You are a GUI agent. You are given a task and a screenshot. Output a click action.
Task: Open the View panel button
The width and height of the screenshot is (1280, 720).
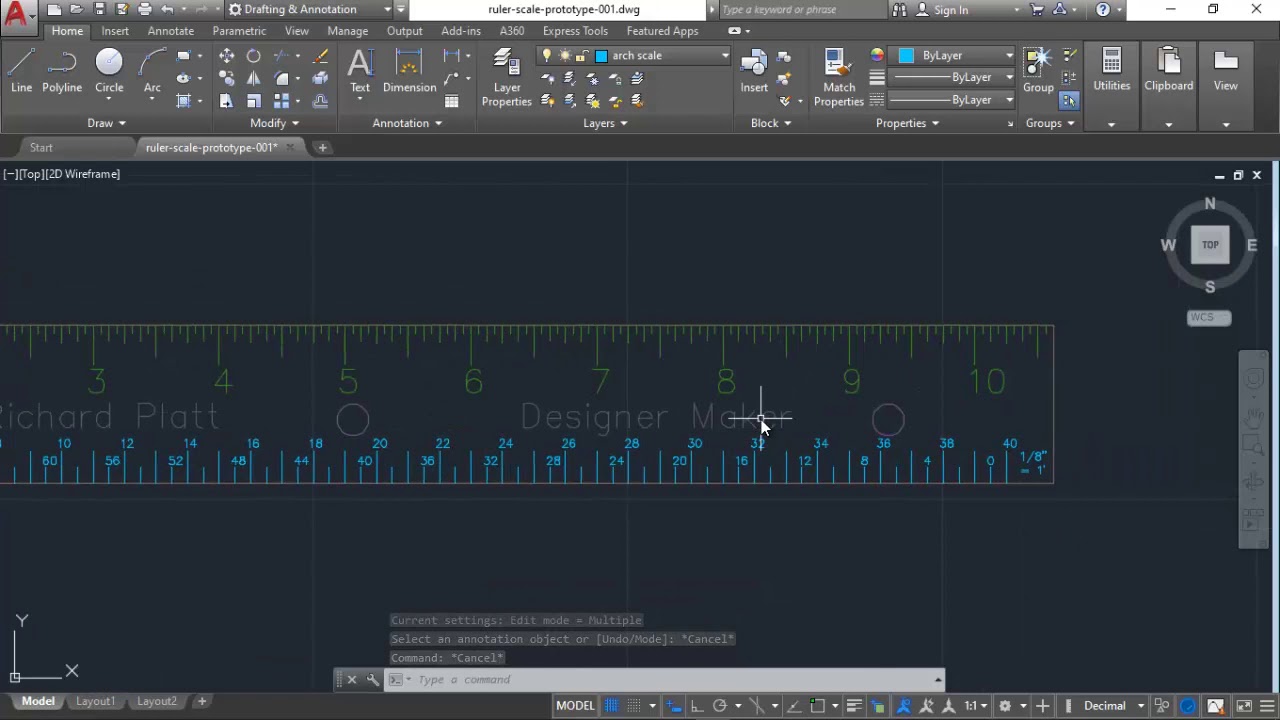[1226, 72]
